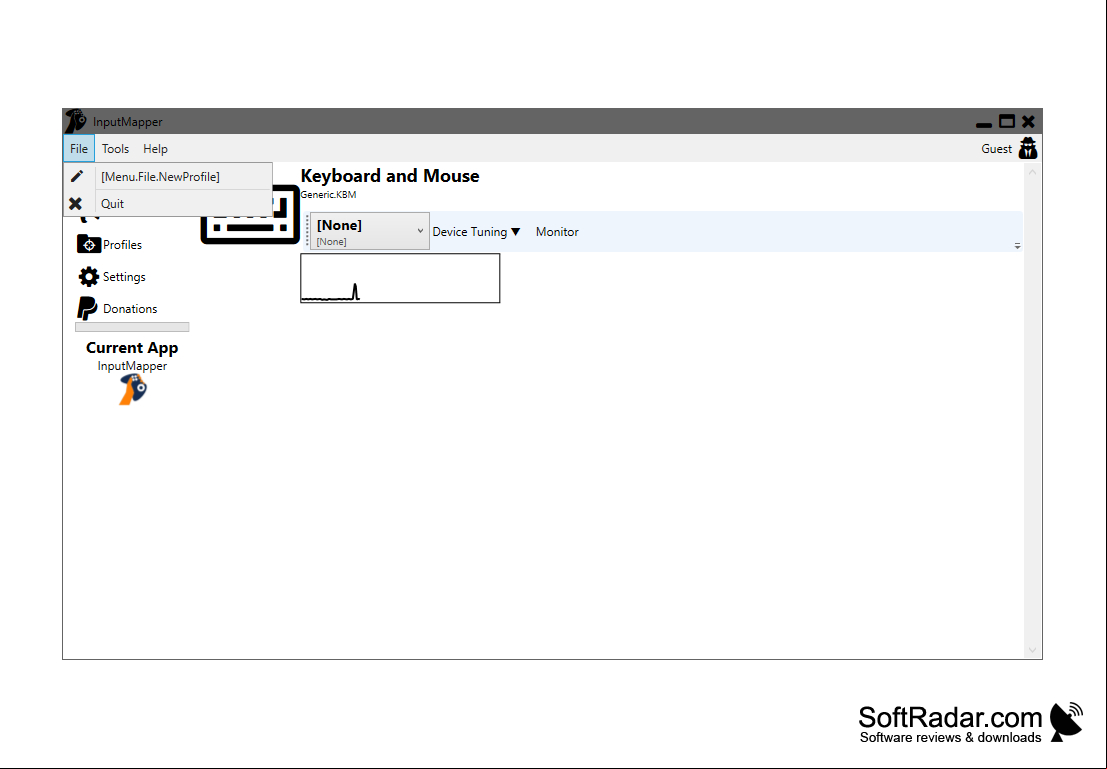Click the InputMapper text under Current App
Viewport: 1107px width, 769px height.
click(132, 366)
